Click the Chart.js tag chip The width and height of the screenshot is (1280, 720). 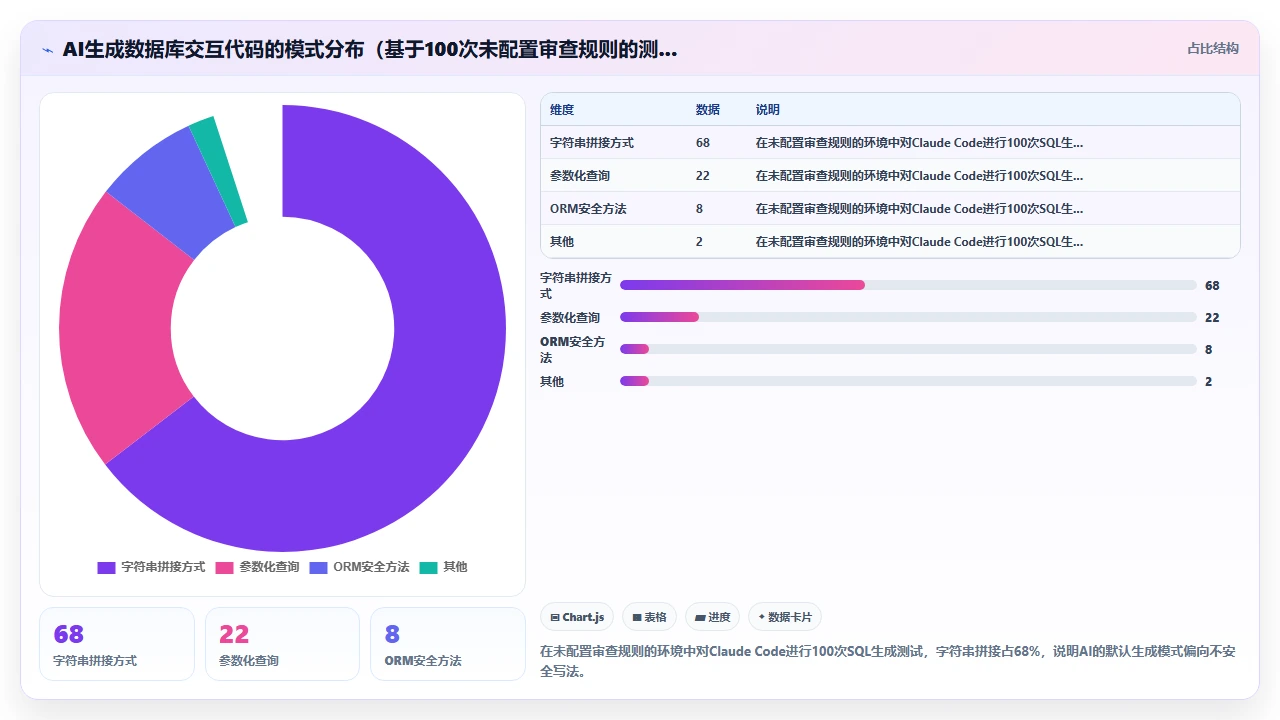(x=577, y=617)
